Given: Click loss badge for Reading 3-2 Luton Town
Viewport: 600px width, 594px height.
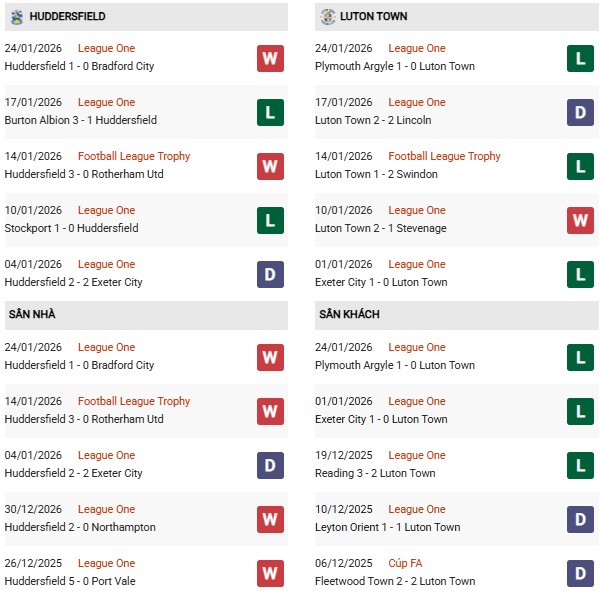Looking at the screenshot, I should tap(581, 465).
